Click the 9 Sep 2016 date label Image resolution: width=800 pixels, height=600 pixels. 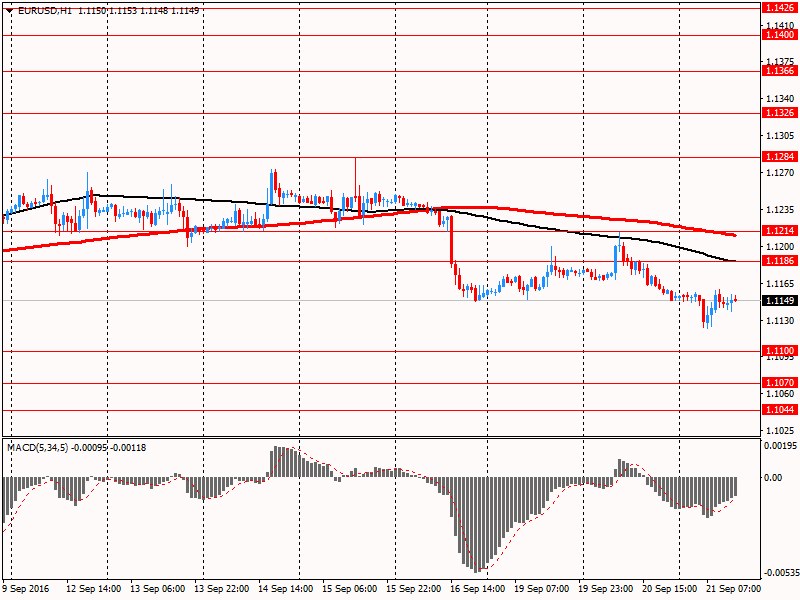tap(26, 589)
